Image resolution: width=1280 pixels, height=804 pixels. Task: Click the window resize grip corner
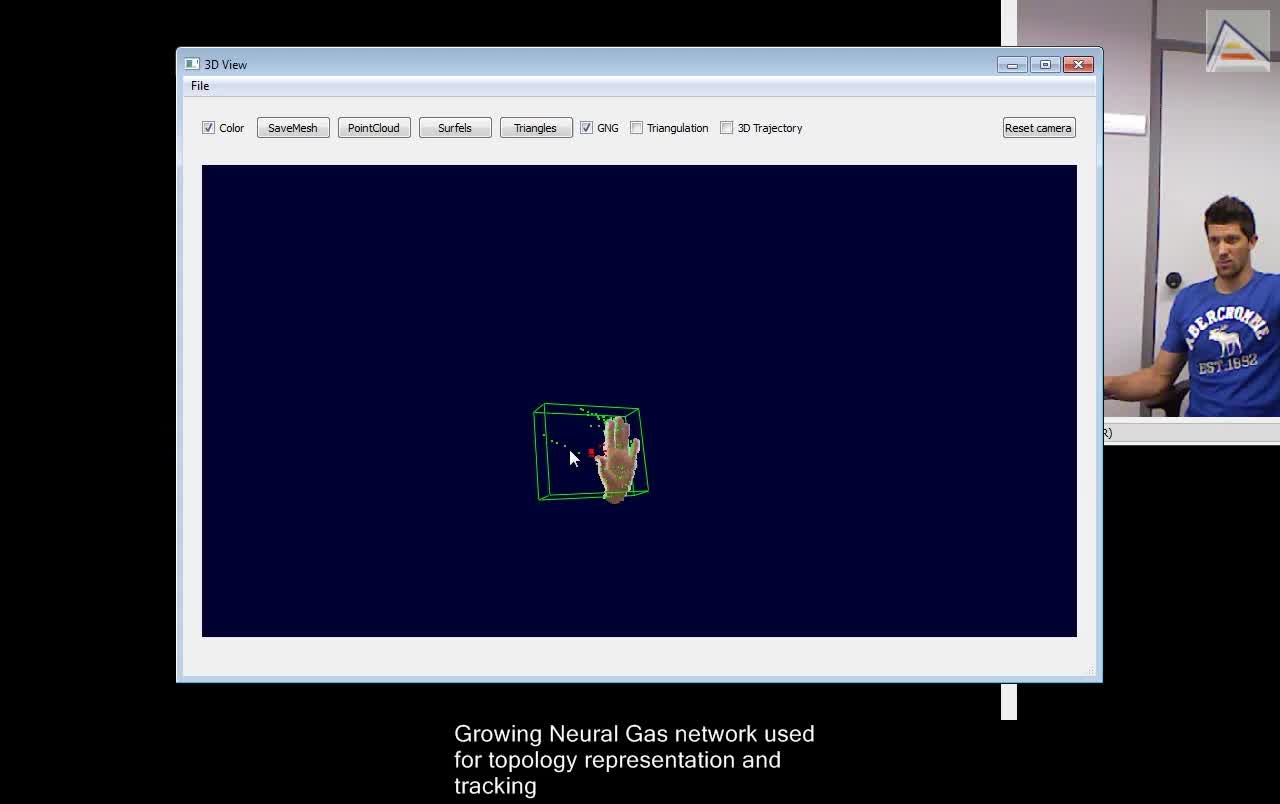tap(1092, 671)
